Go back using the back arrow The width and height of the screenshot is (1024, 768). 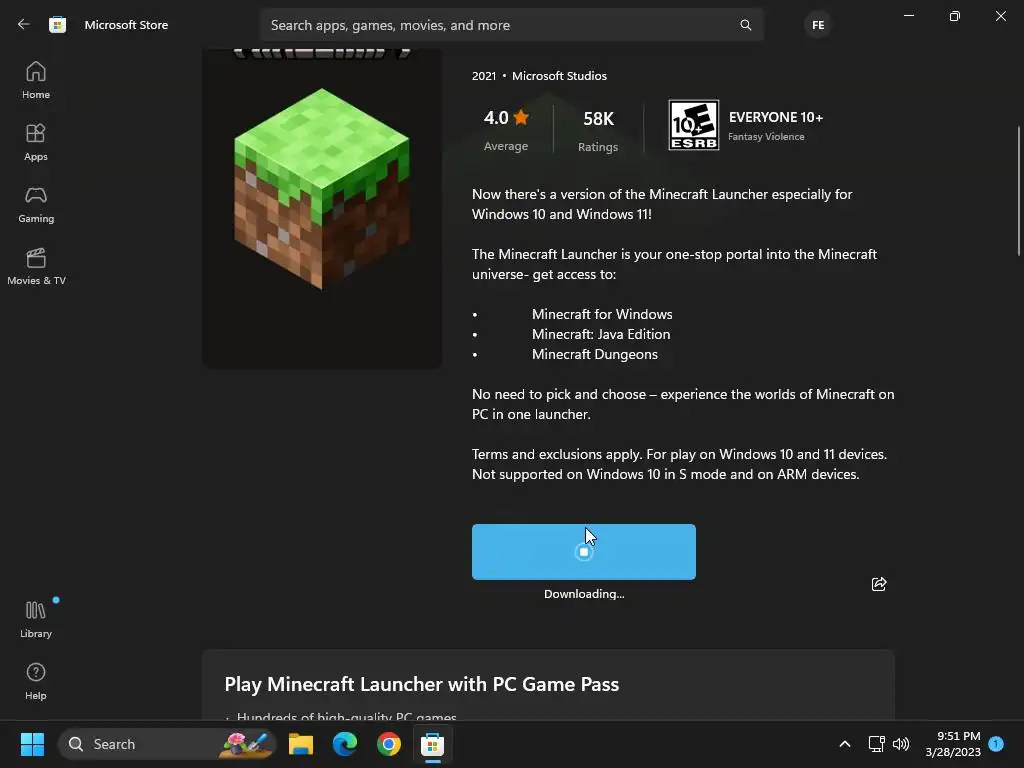[x=24, y=24]
